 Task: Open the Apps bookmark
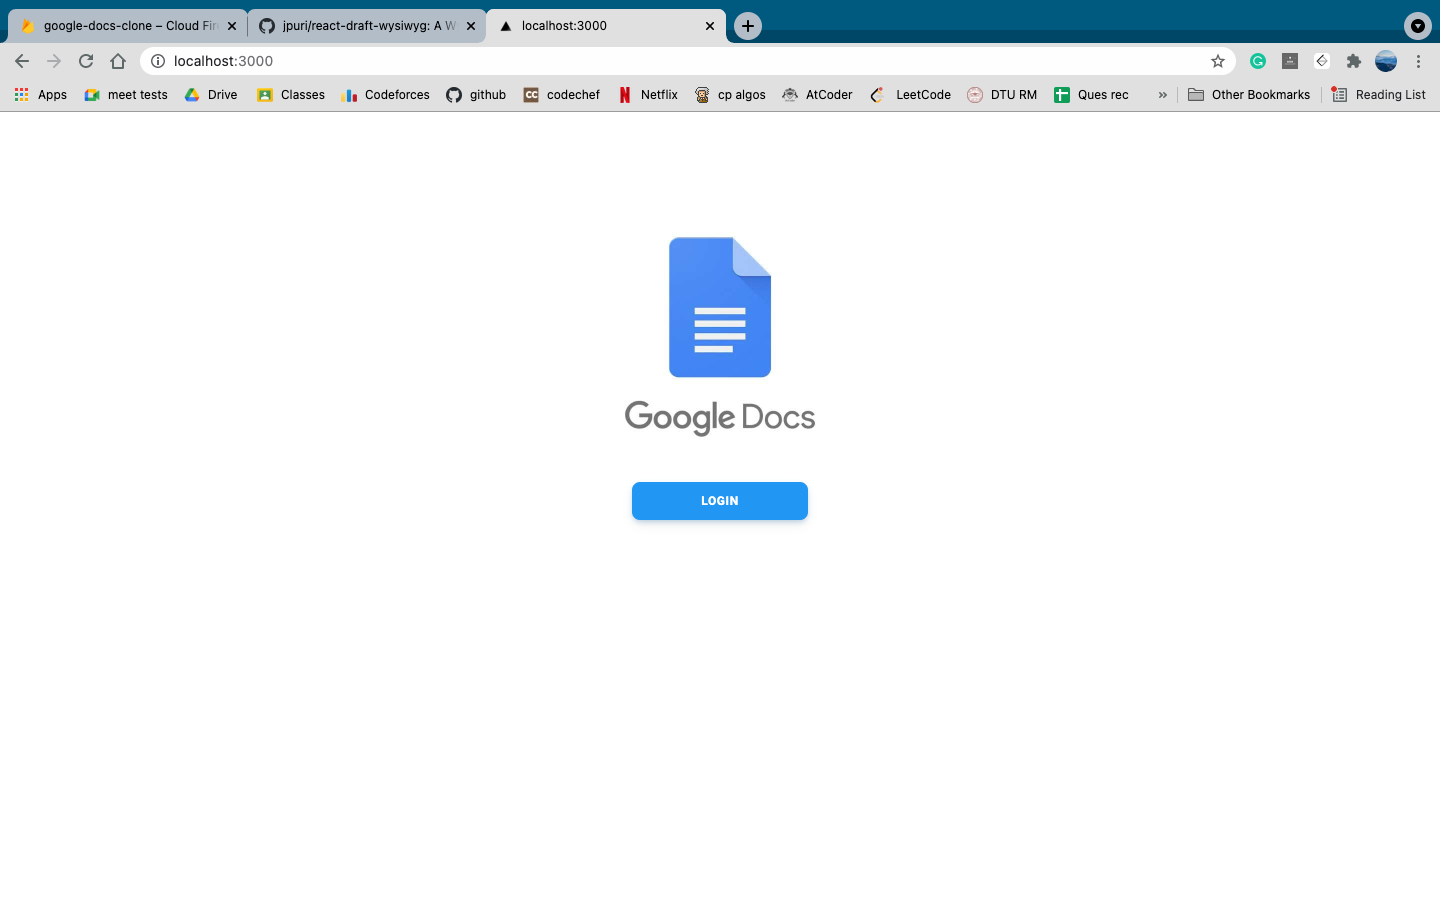[41, 95]
